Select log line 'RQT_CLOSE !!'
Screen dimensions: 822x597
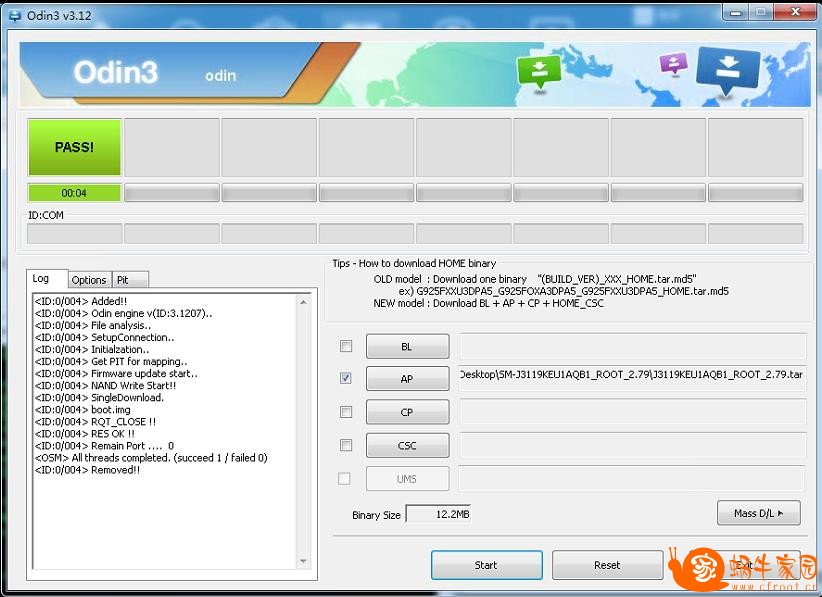coord(95,422)
